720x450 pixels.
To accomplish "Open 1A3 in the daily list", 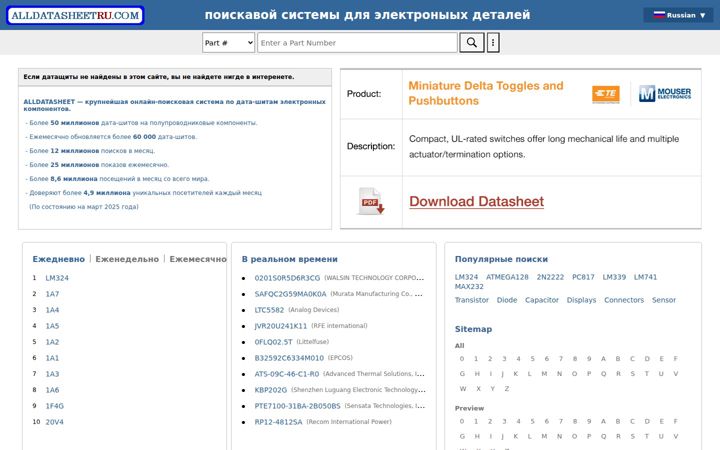I will click(52, 374).
